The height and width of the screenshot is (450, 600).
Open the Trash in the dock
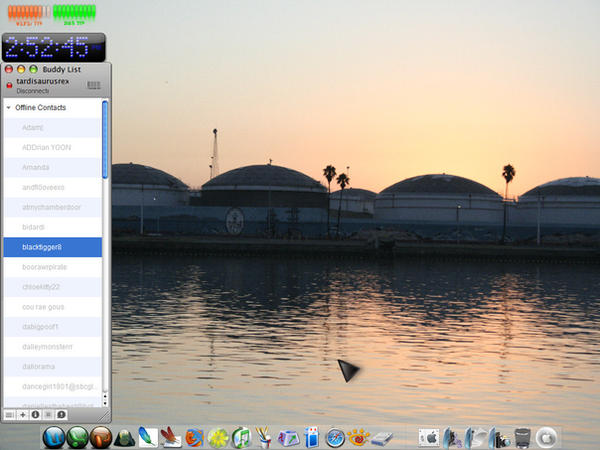pyautogui.click(x=522, y=438)
